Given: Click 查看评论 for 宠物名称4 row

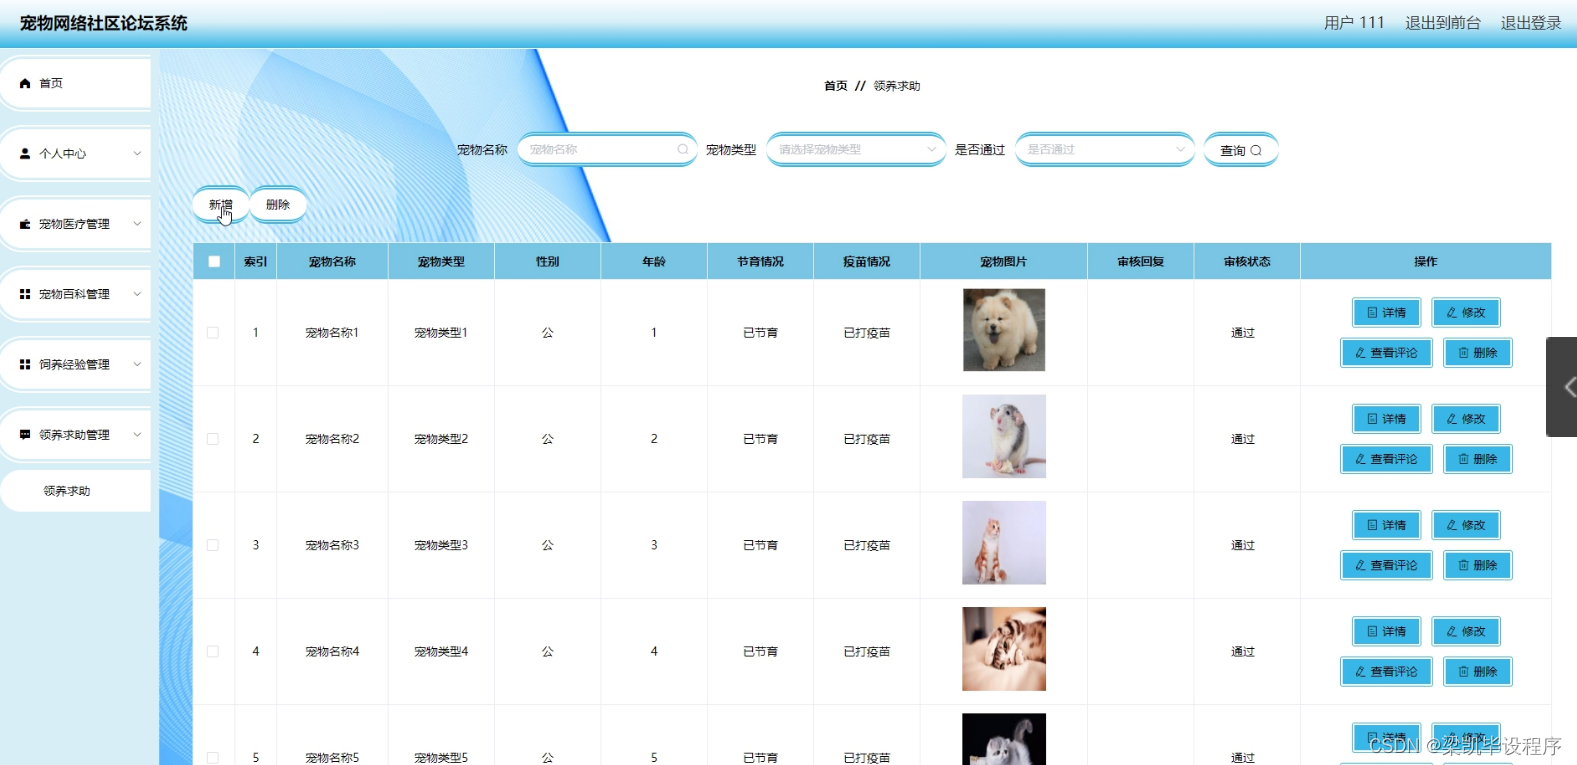Looking at the screenshot, I should (1386, 671).
